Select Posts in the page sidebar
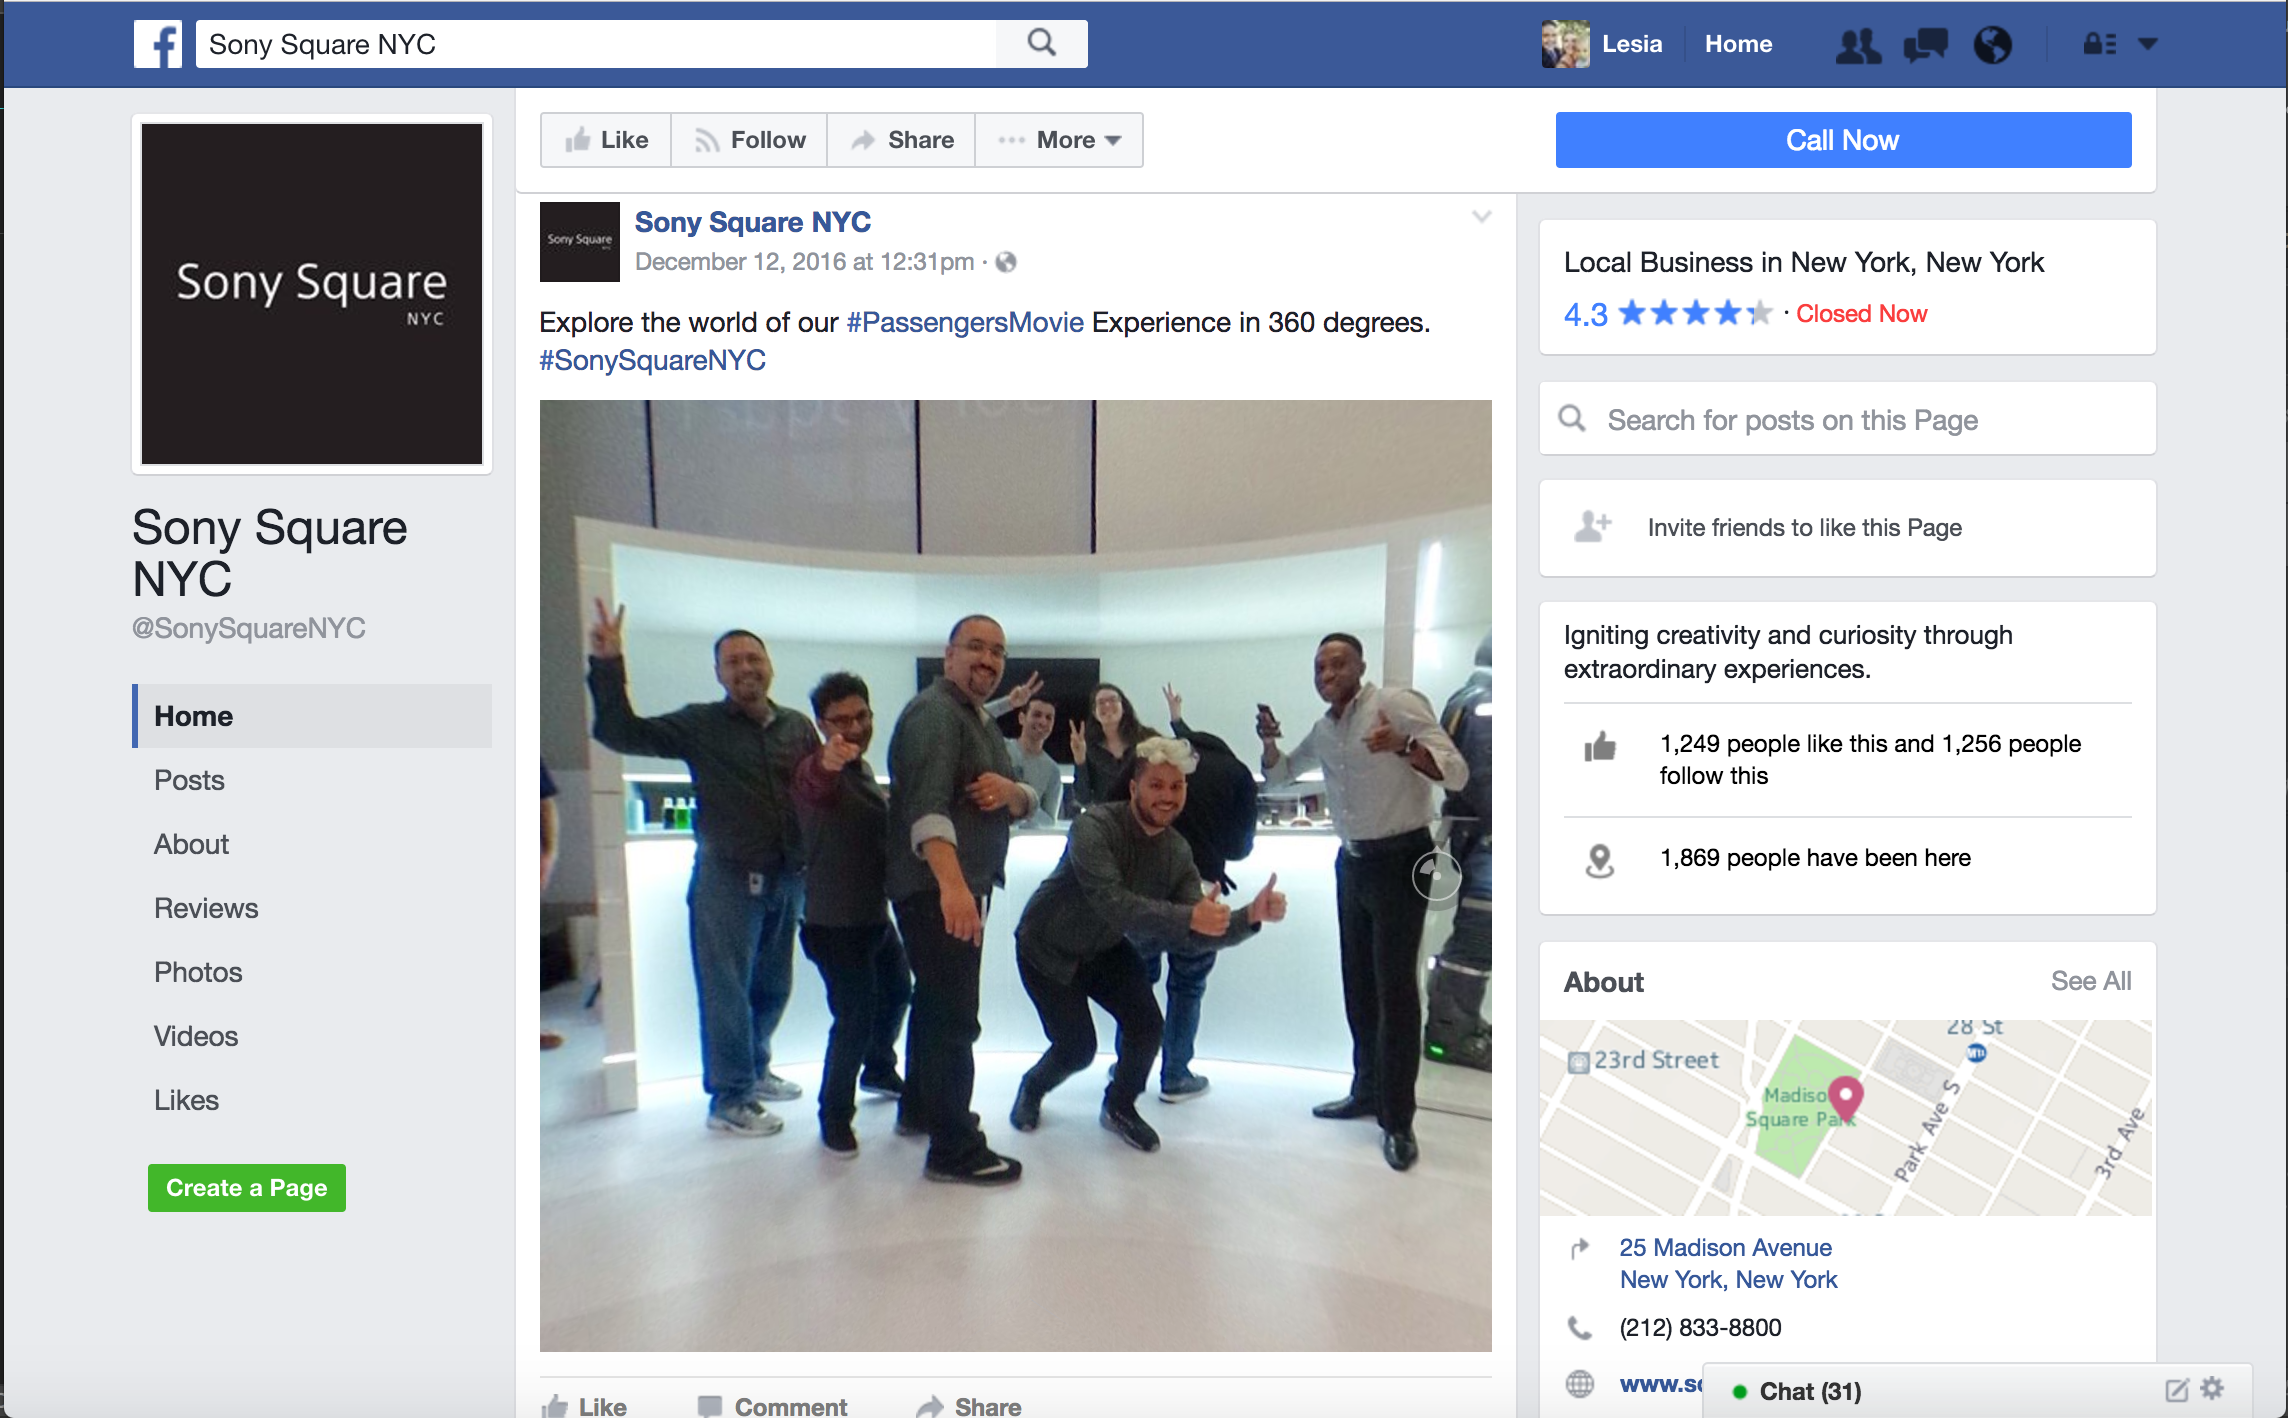 tap(312, 780)
